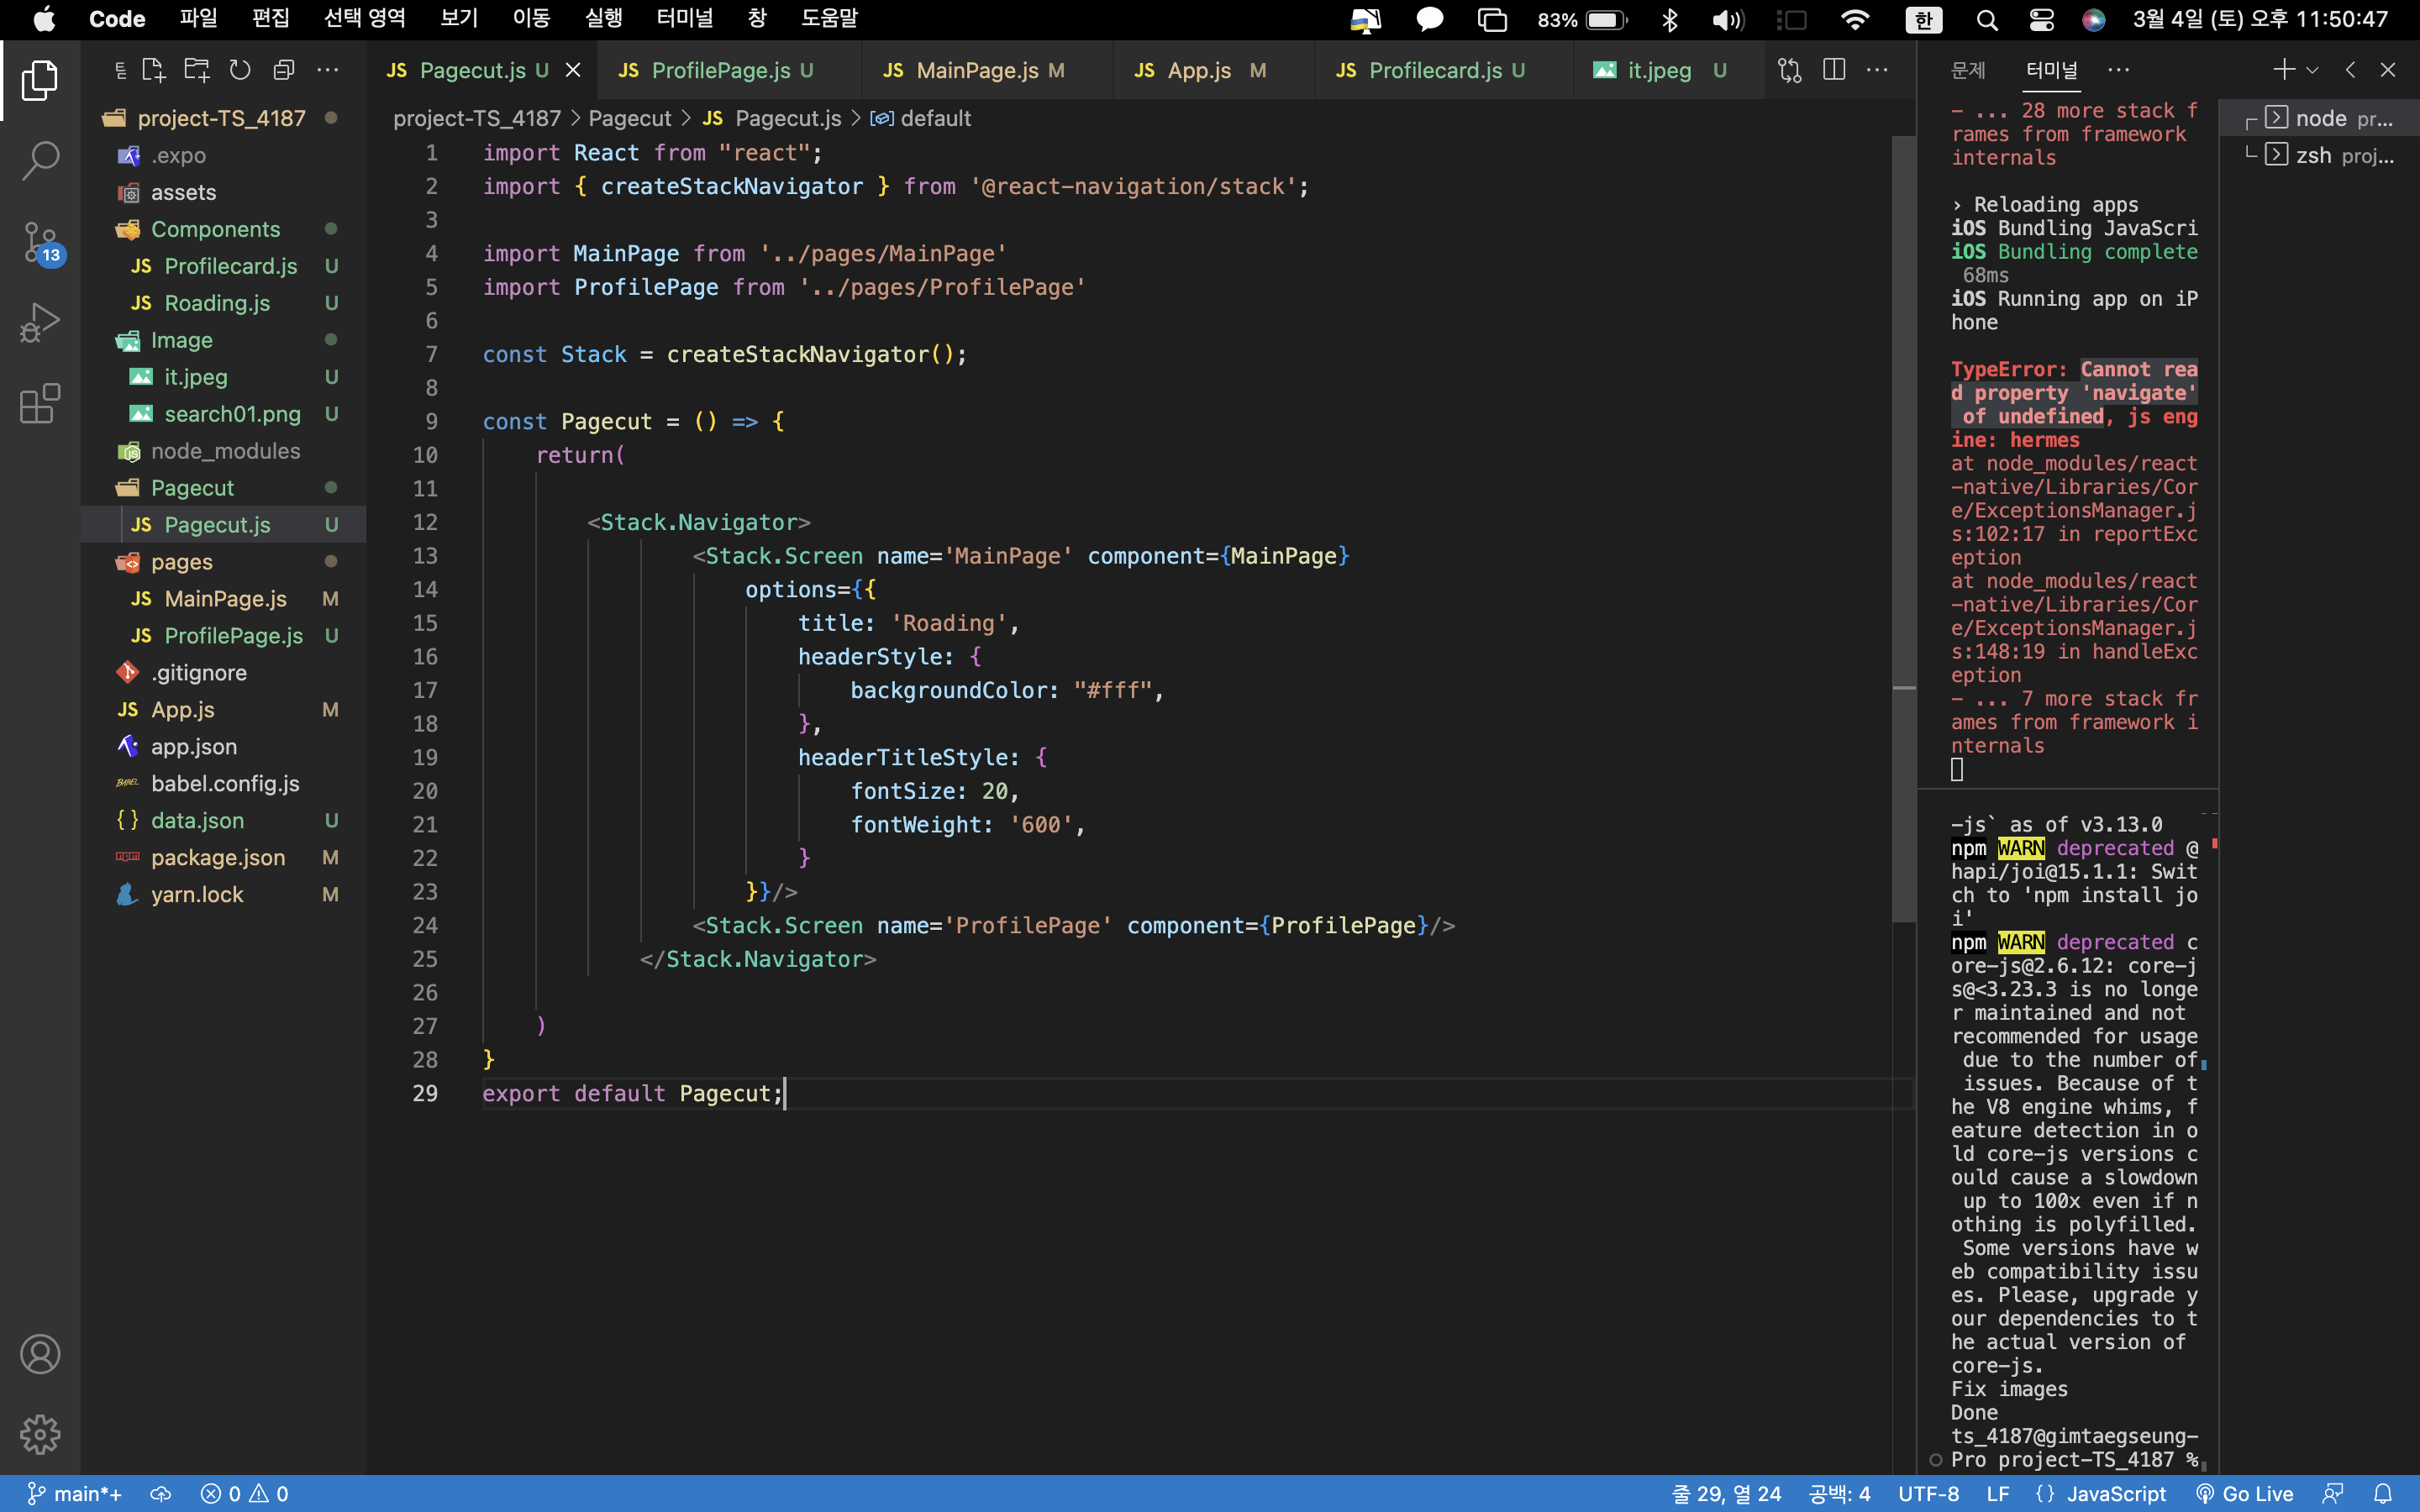Collapse the Components folder
Viewport: 2420px width, 1512px height.
click(x=223, y=229)
